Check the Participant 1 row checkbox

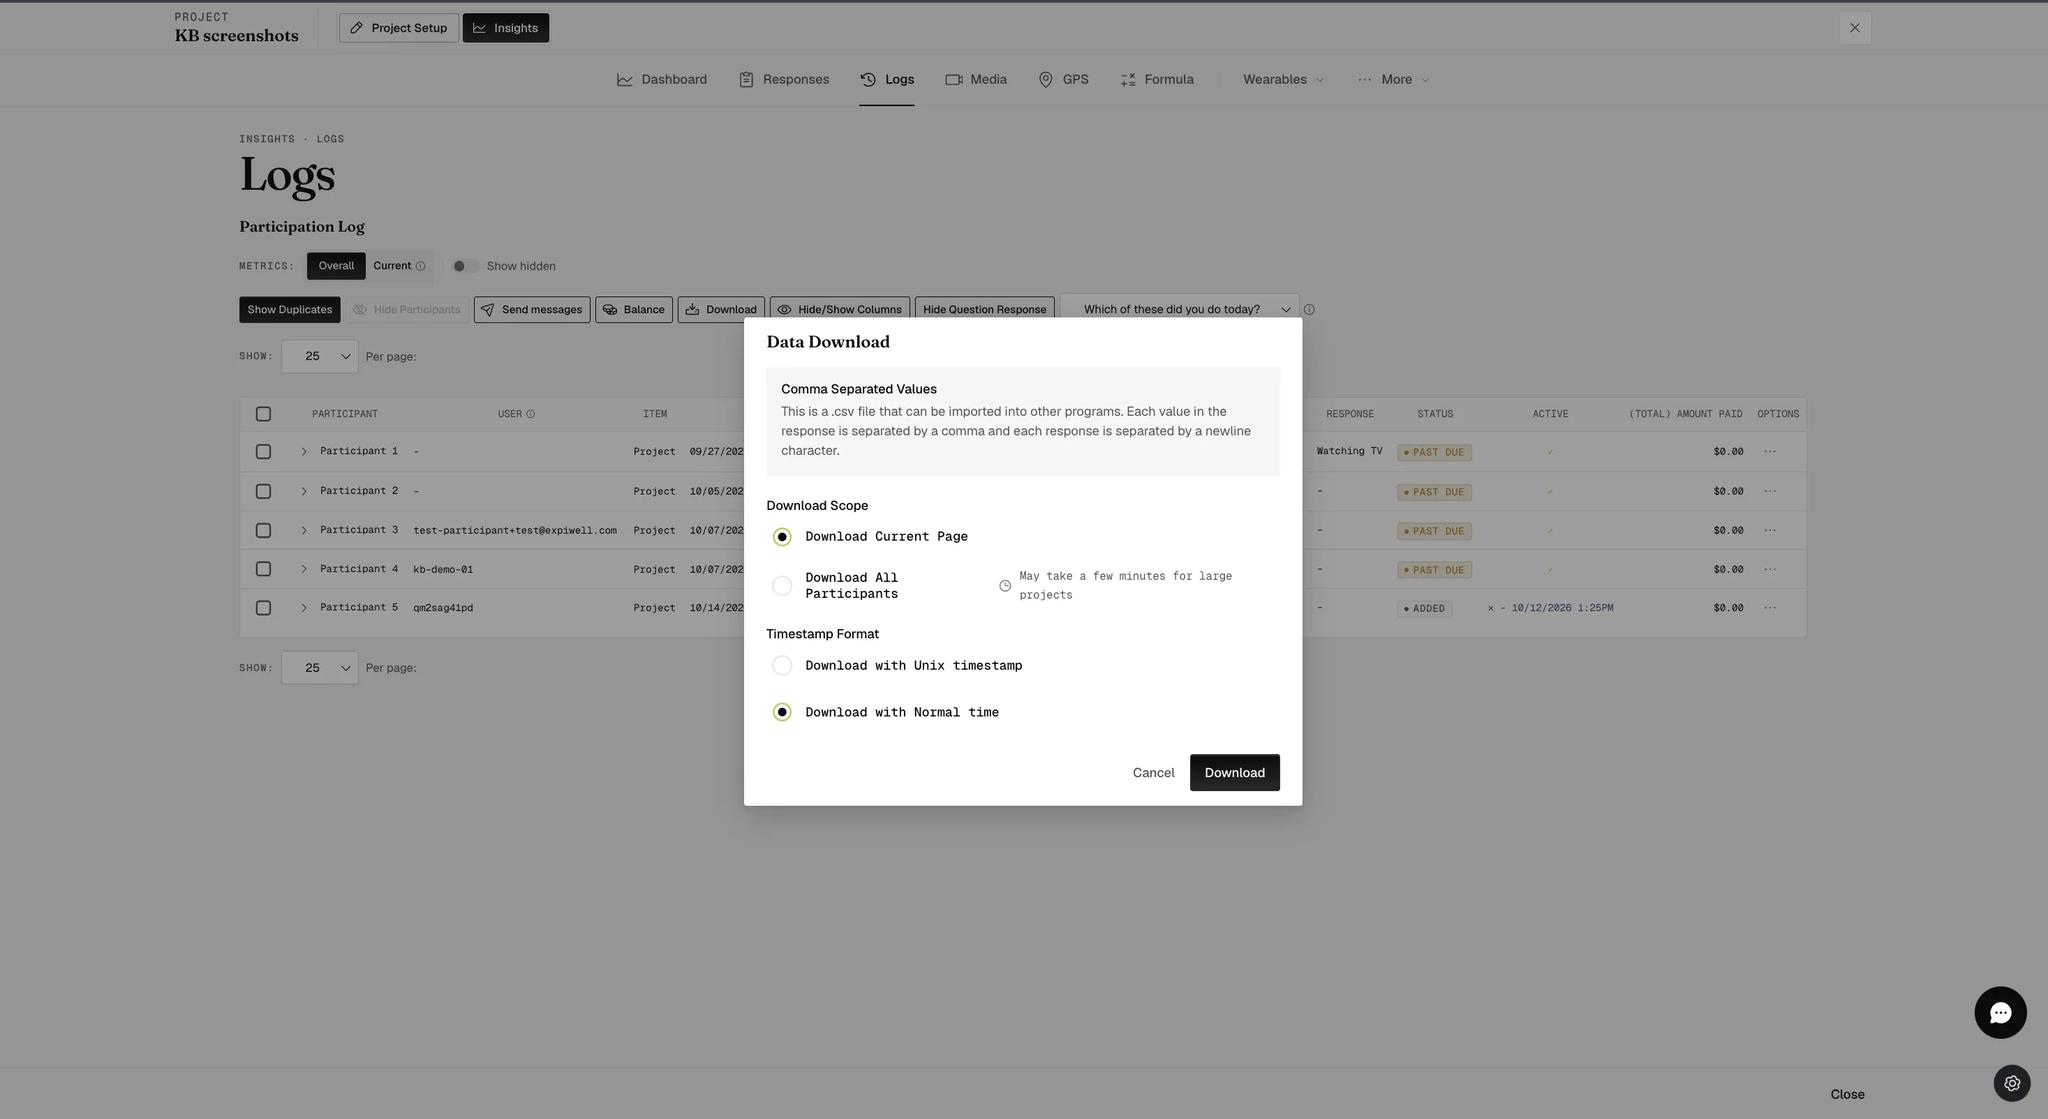pyautogui.click(x=263, y=452)
